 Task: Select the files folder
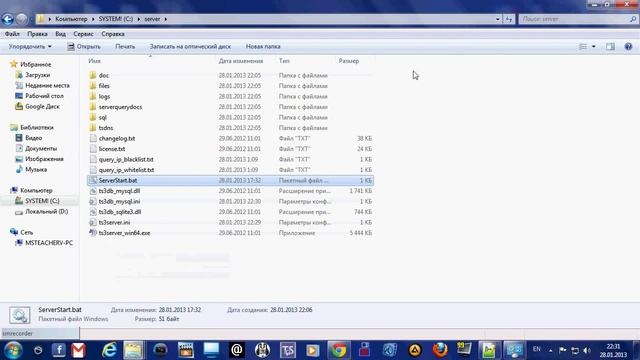pos(104,86)
